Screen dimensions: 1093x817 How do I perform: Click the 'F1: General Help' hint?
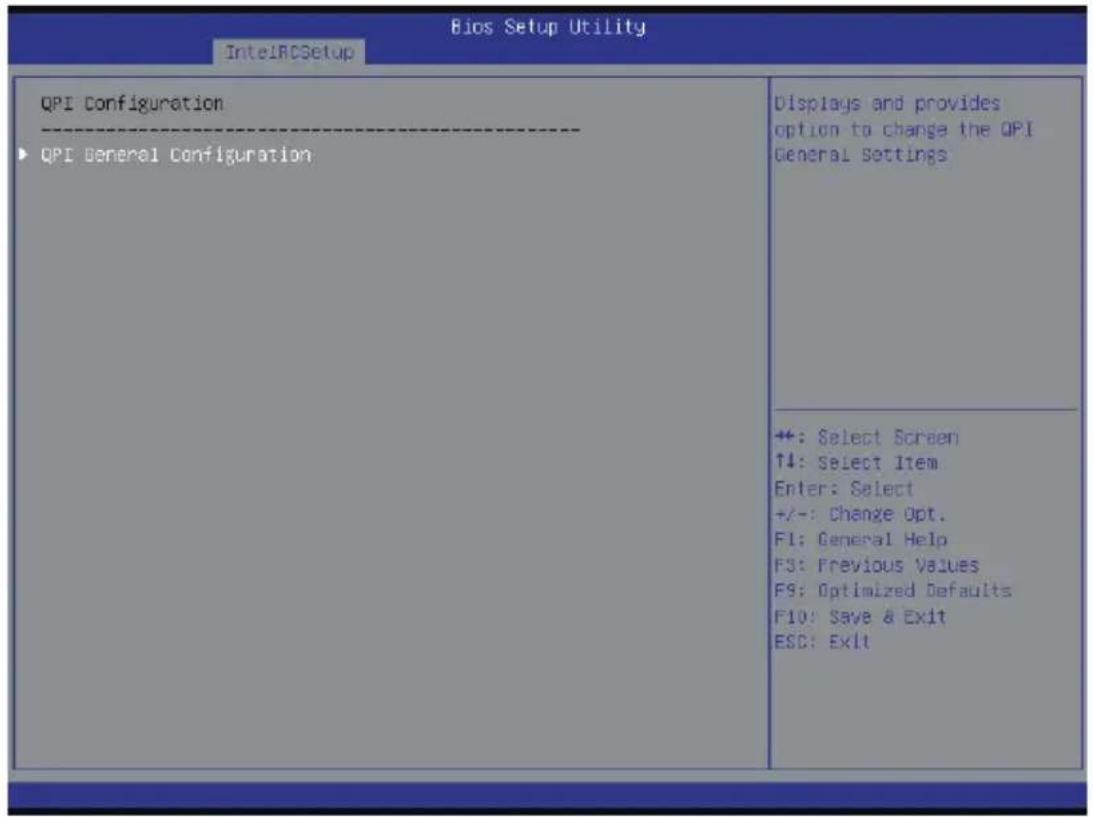click(861, 539)
